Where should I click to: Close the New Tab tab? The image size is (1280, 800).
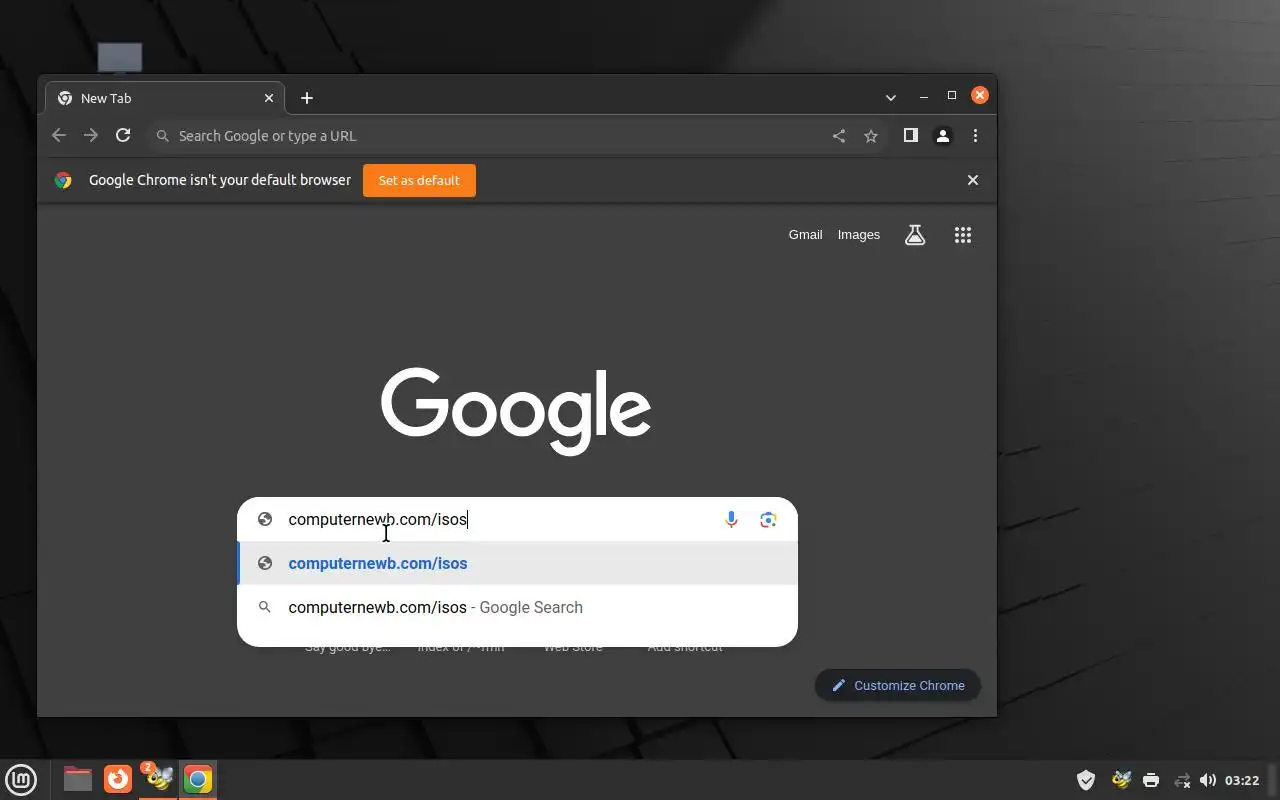269,98
